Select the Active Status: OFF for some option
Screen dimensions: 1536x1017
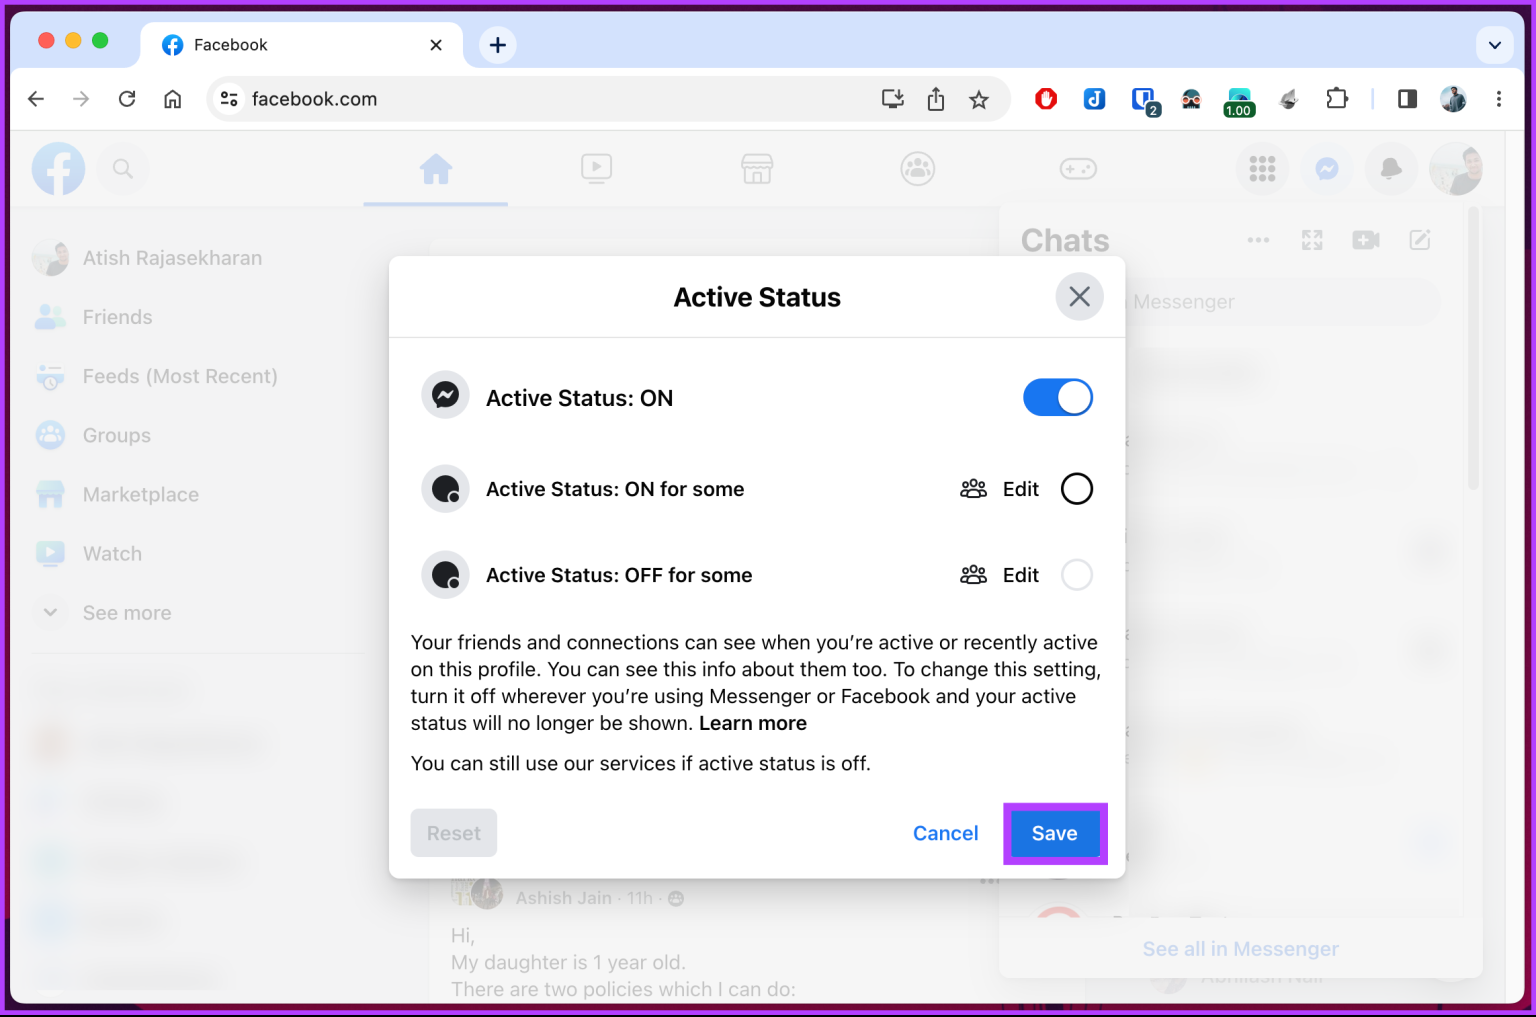(x=1077, y=574)
